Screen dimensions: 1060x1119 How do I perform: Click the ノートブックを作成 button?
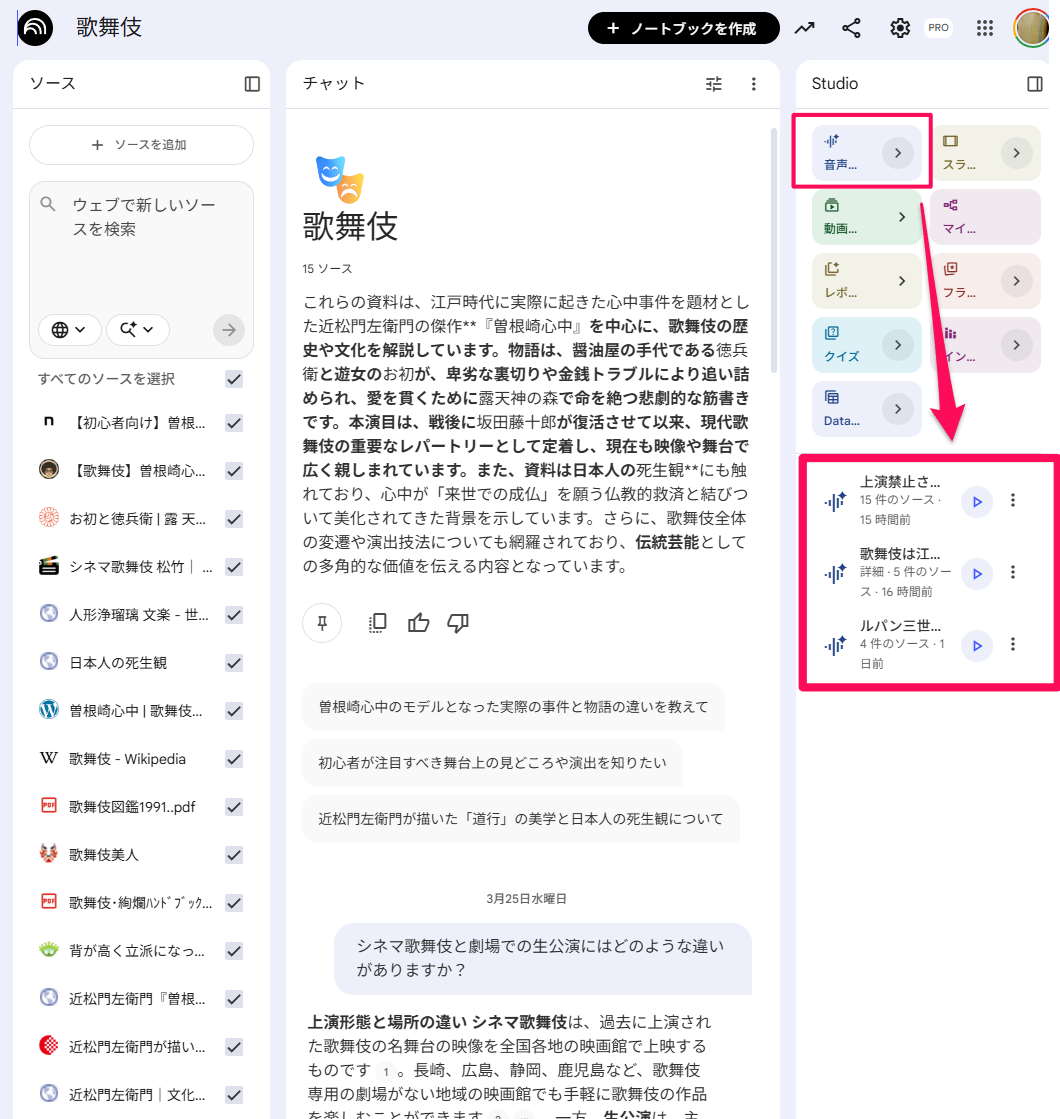point(683,28)
